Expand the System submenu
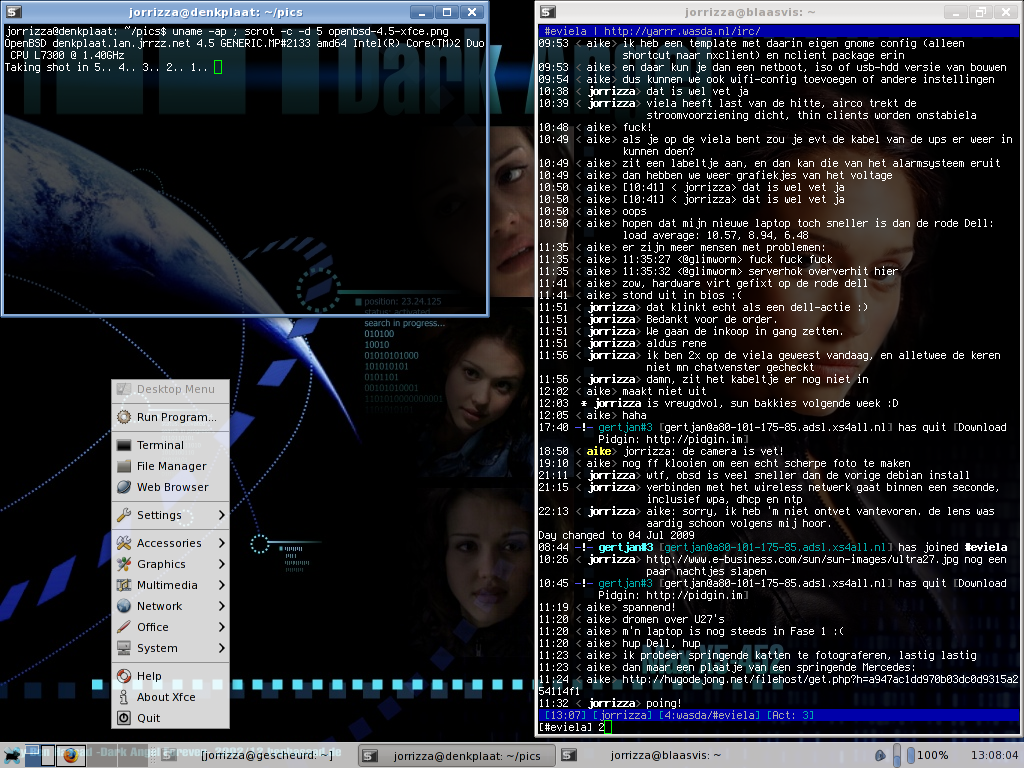 [x=170, y=648]
